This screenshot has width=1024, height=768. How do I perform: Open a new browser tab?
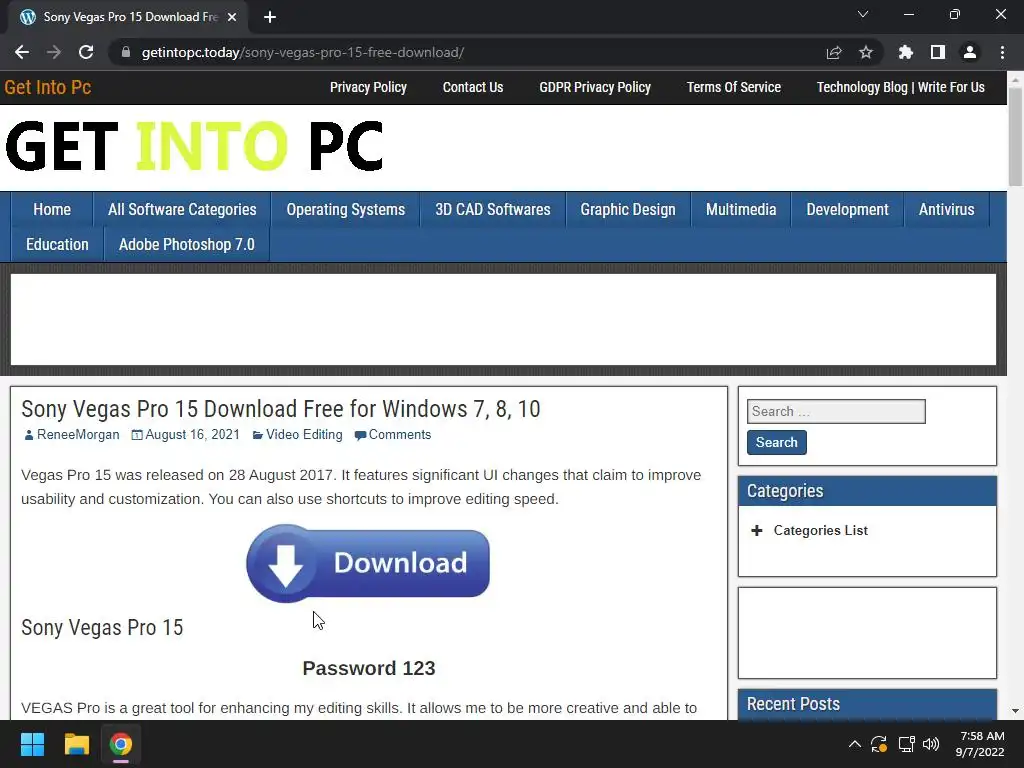click(x=270, y=17)
